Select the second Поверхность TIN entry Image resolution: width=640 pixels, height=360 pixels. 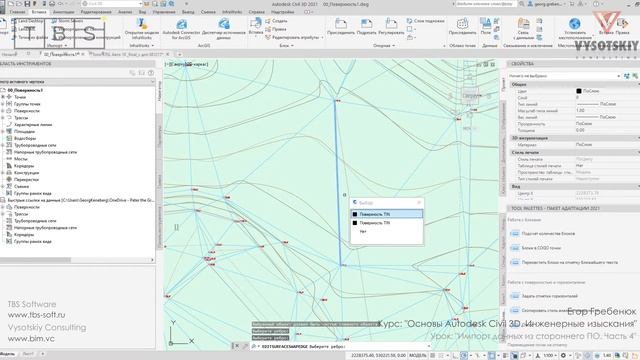387,223
